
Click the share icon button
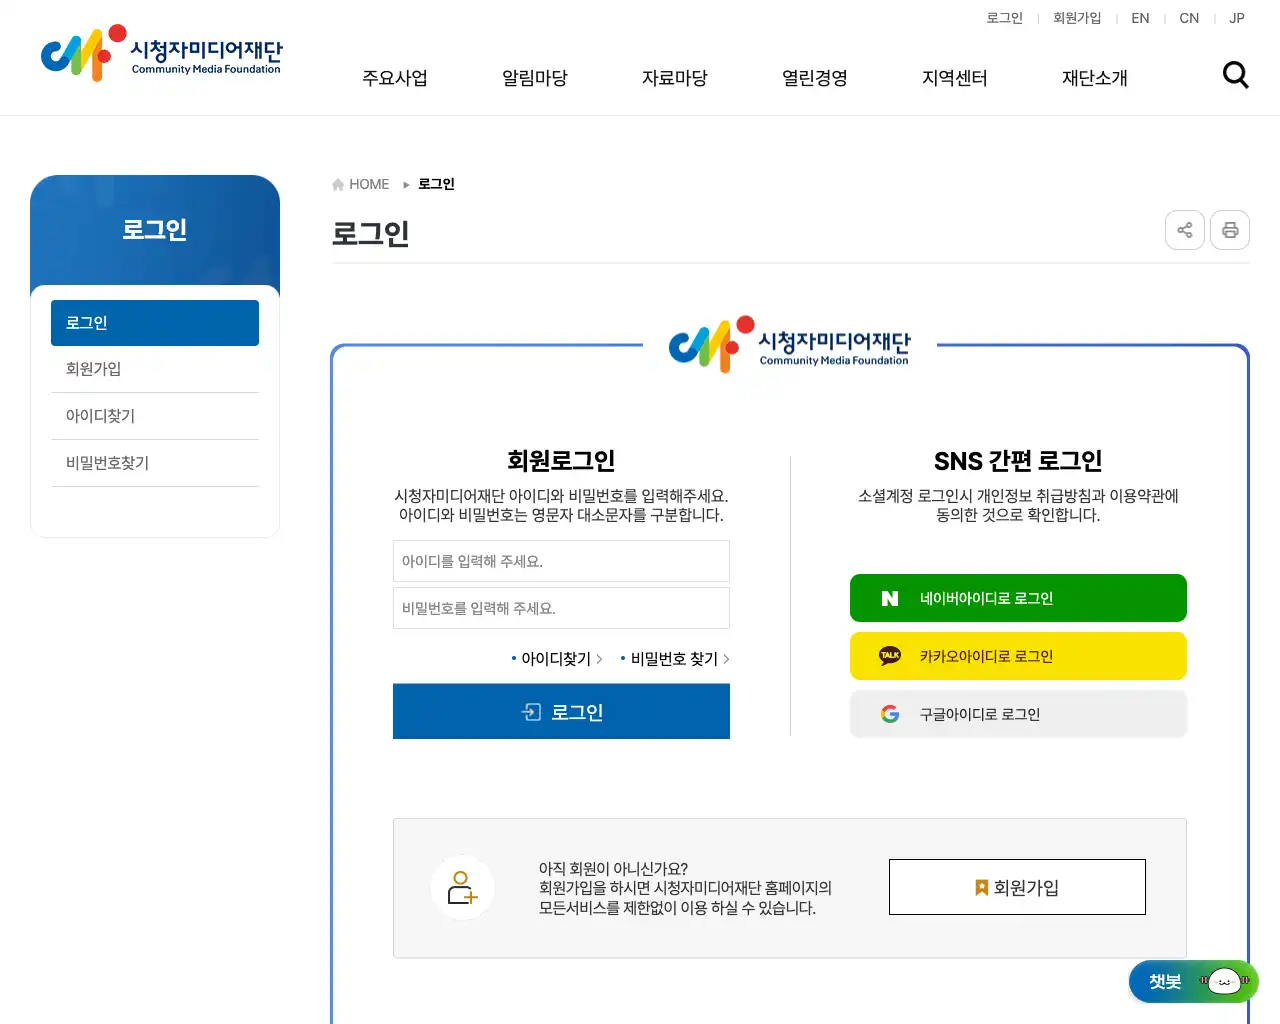(x=1184, y=230)
